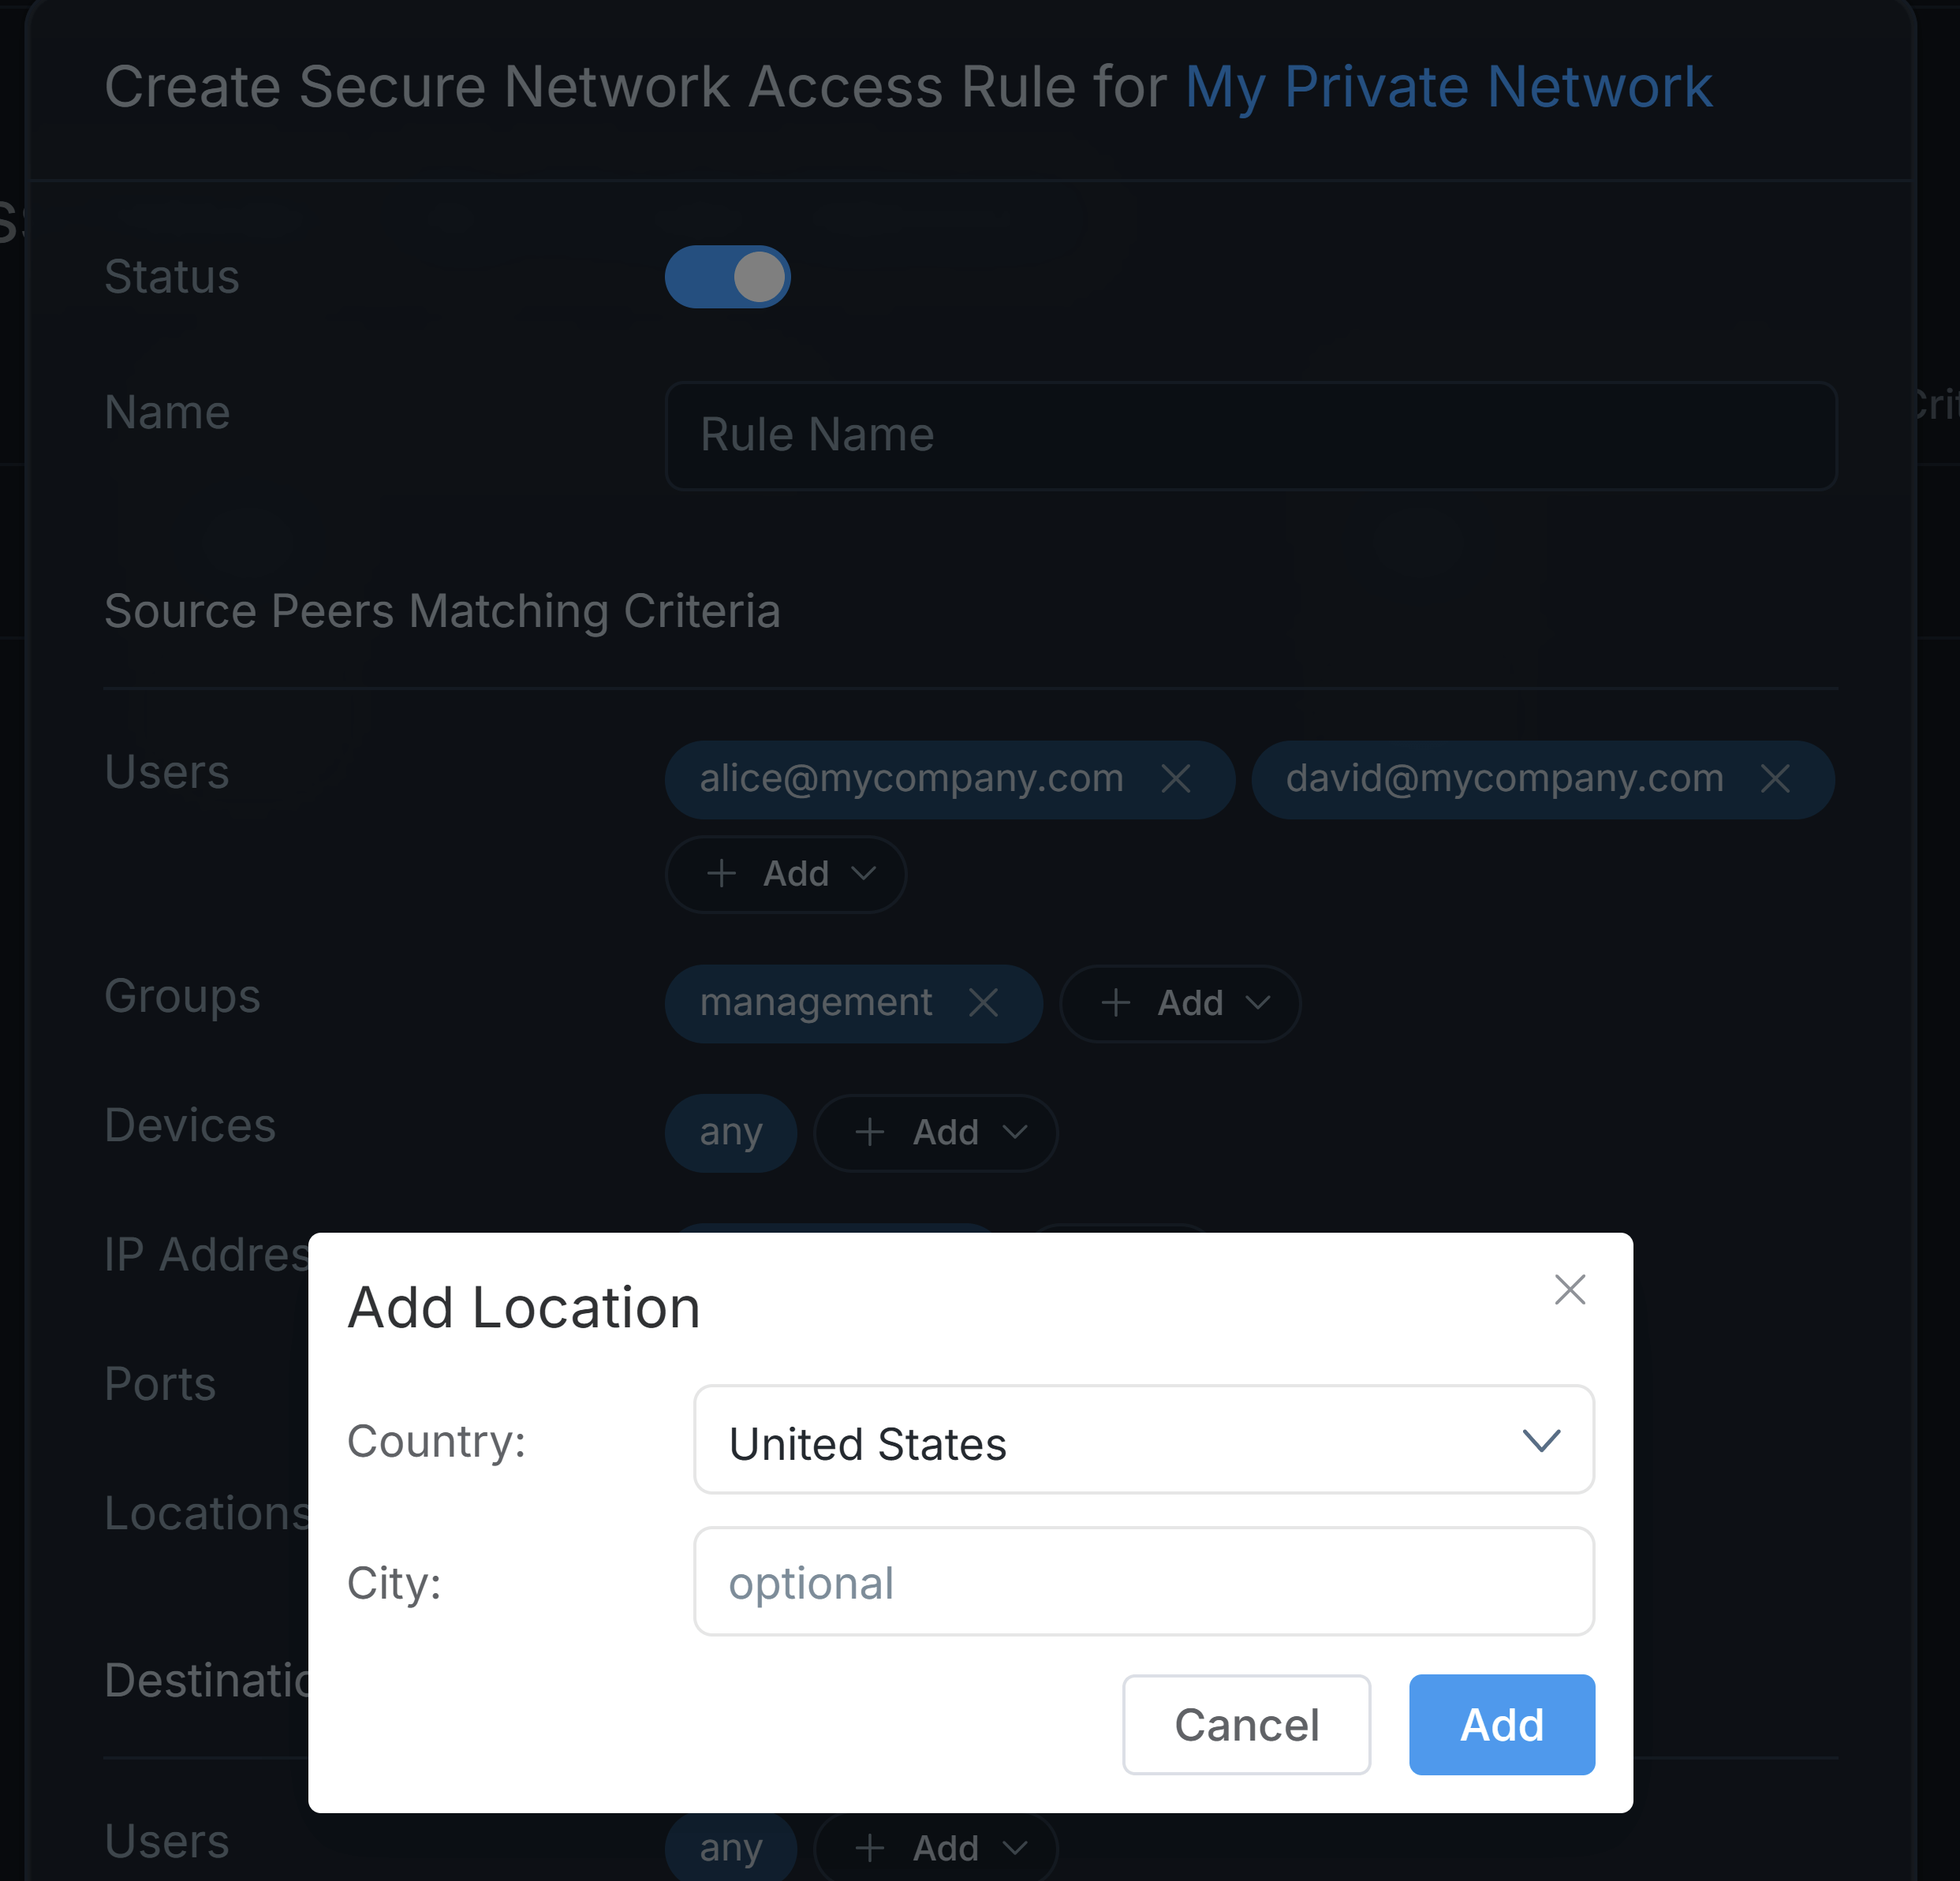
Task: Open Add dropdown for destination Users
Action: (936, 1848)
